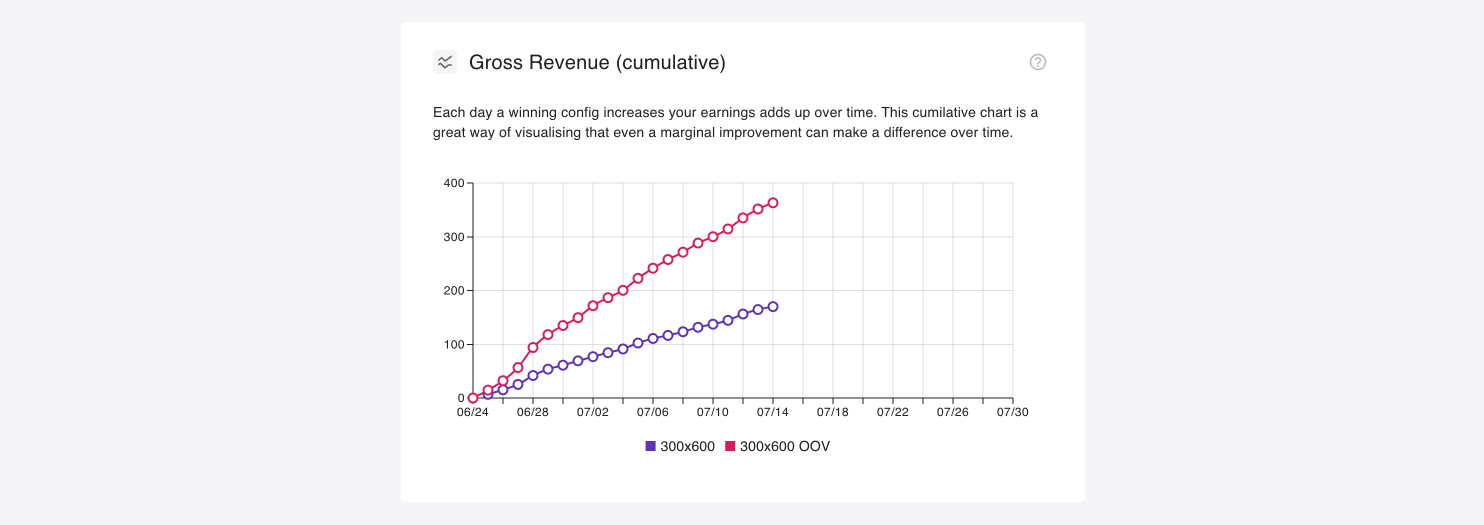Click the last purple data point at 07/14
The image size is (1484, 525).
(773, 307)
